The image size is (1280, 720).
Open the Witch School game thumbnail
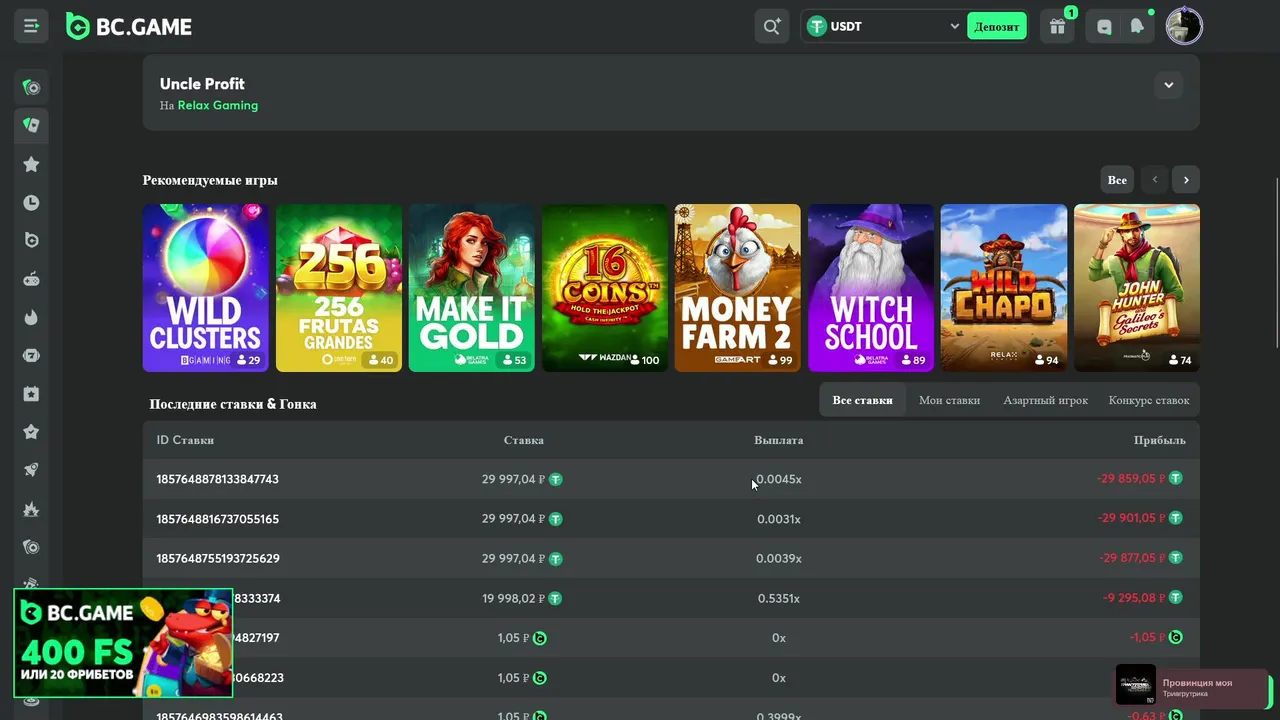click(871, 288)
